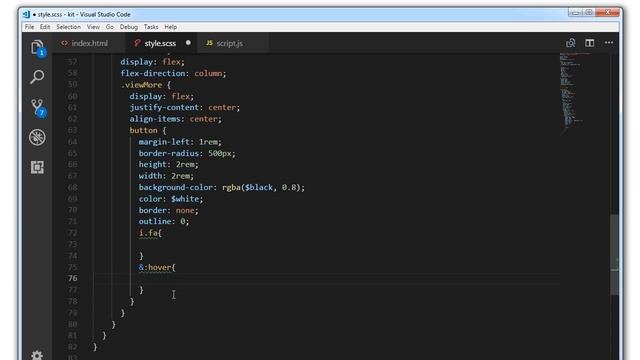Open the More Actions ellipsis menu
The image size is (640, 360).
(609, 42)
